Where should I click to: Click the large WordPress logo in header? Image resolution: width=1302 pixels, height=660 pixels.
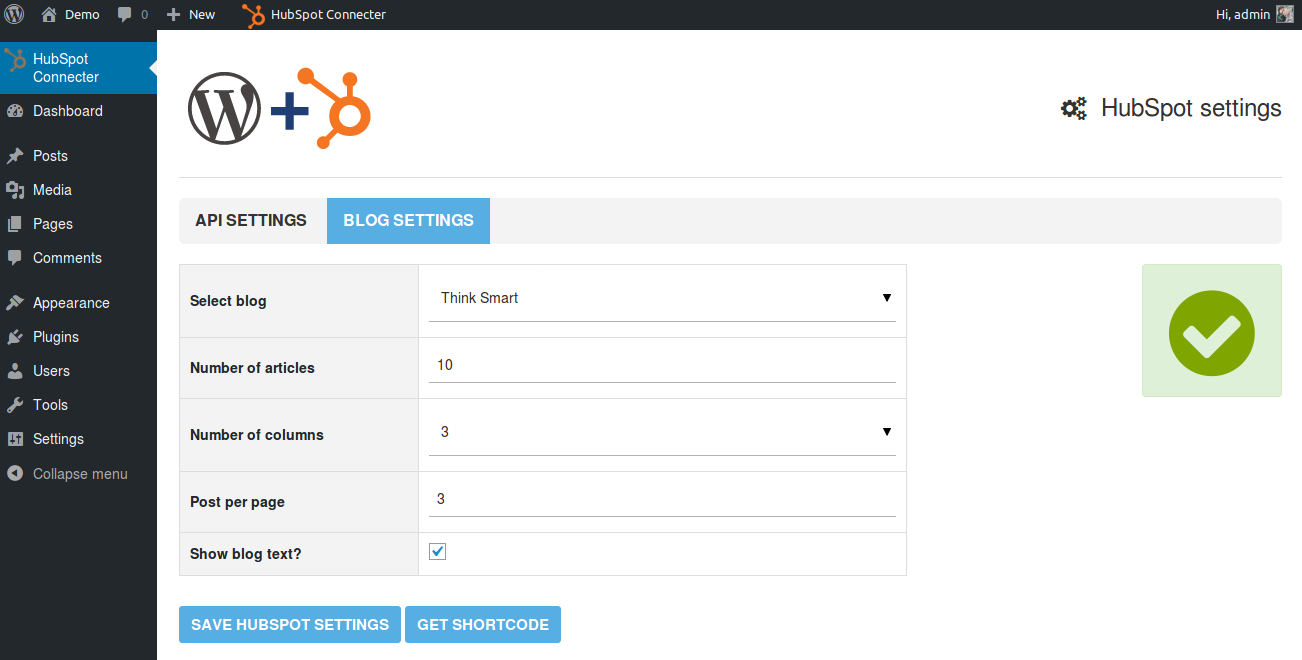coord(225,108)
